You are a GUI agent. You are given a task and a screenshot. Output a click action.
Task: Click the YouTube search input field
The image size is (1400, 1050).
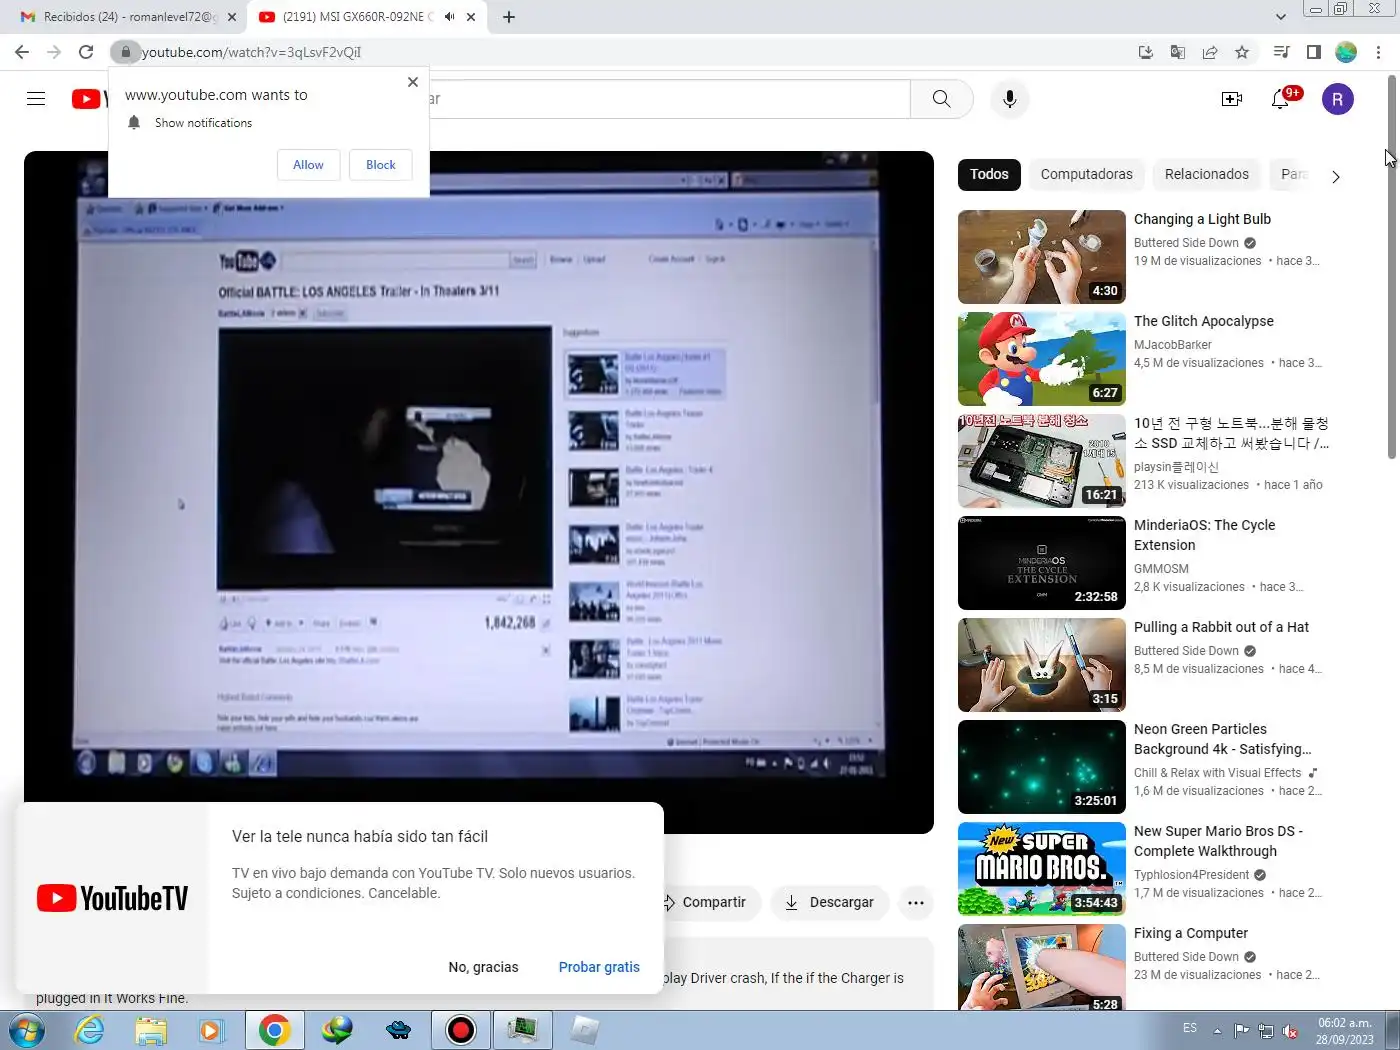670,99
